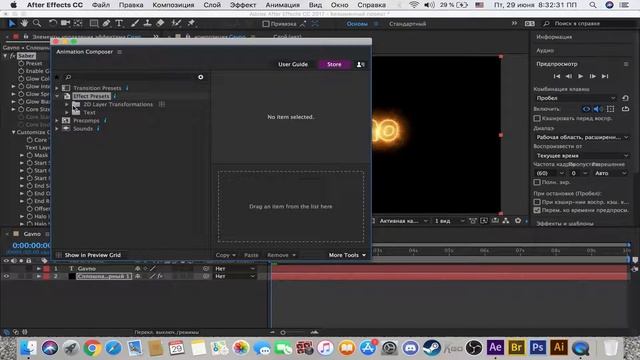The image size is (640, 360).
Task: Open Animation Composer account icon
Action: pyautogui.click(x=360, y=64)
